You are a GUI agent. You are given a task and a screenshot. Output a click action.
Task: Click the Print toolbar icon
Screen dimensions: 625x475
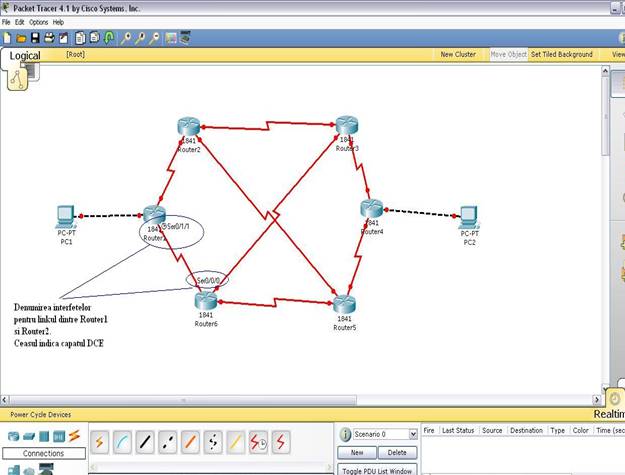coord(49,38)
